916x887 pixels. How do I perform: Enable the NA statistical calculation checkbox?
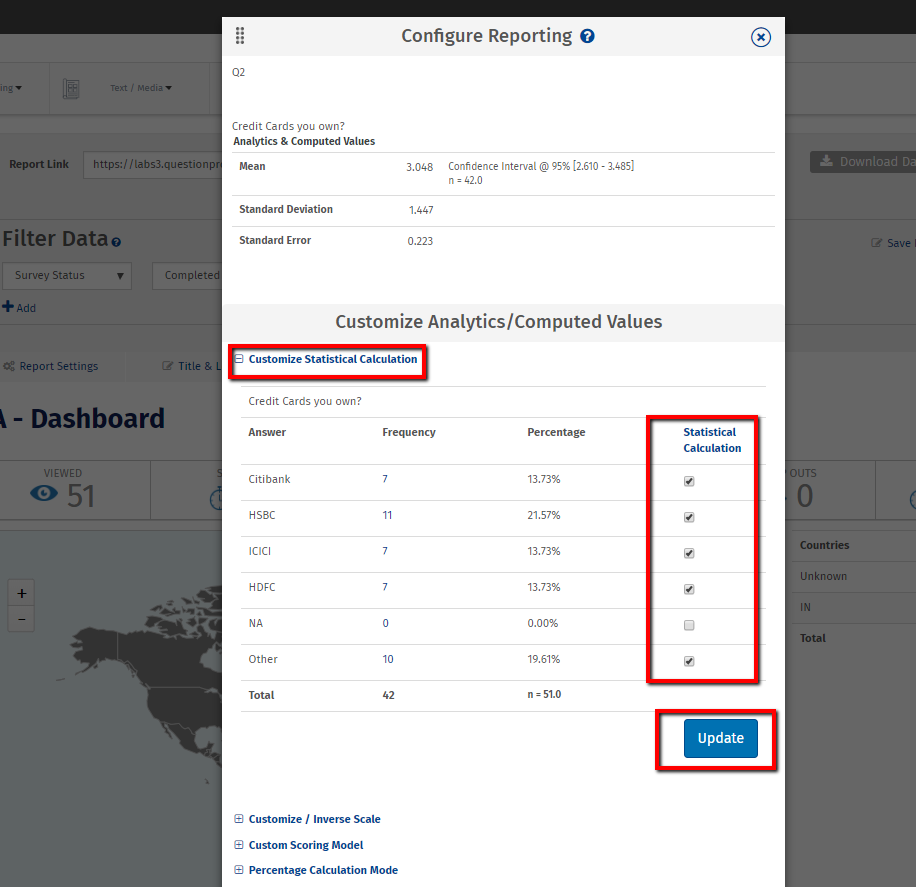(x=689, y=625)
